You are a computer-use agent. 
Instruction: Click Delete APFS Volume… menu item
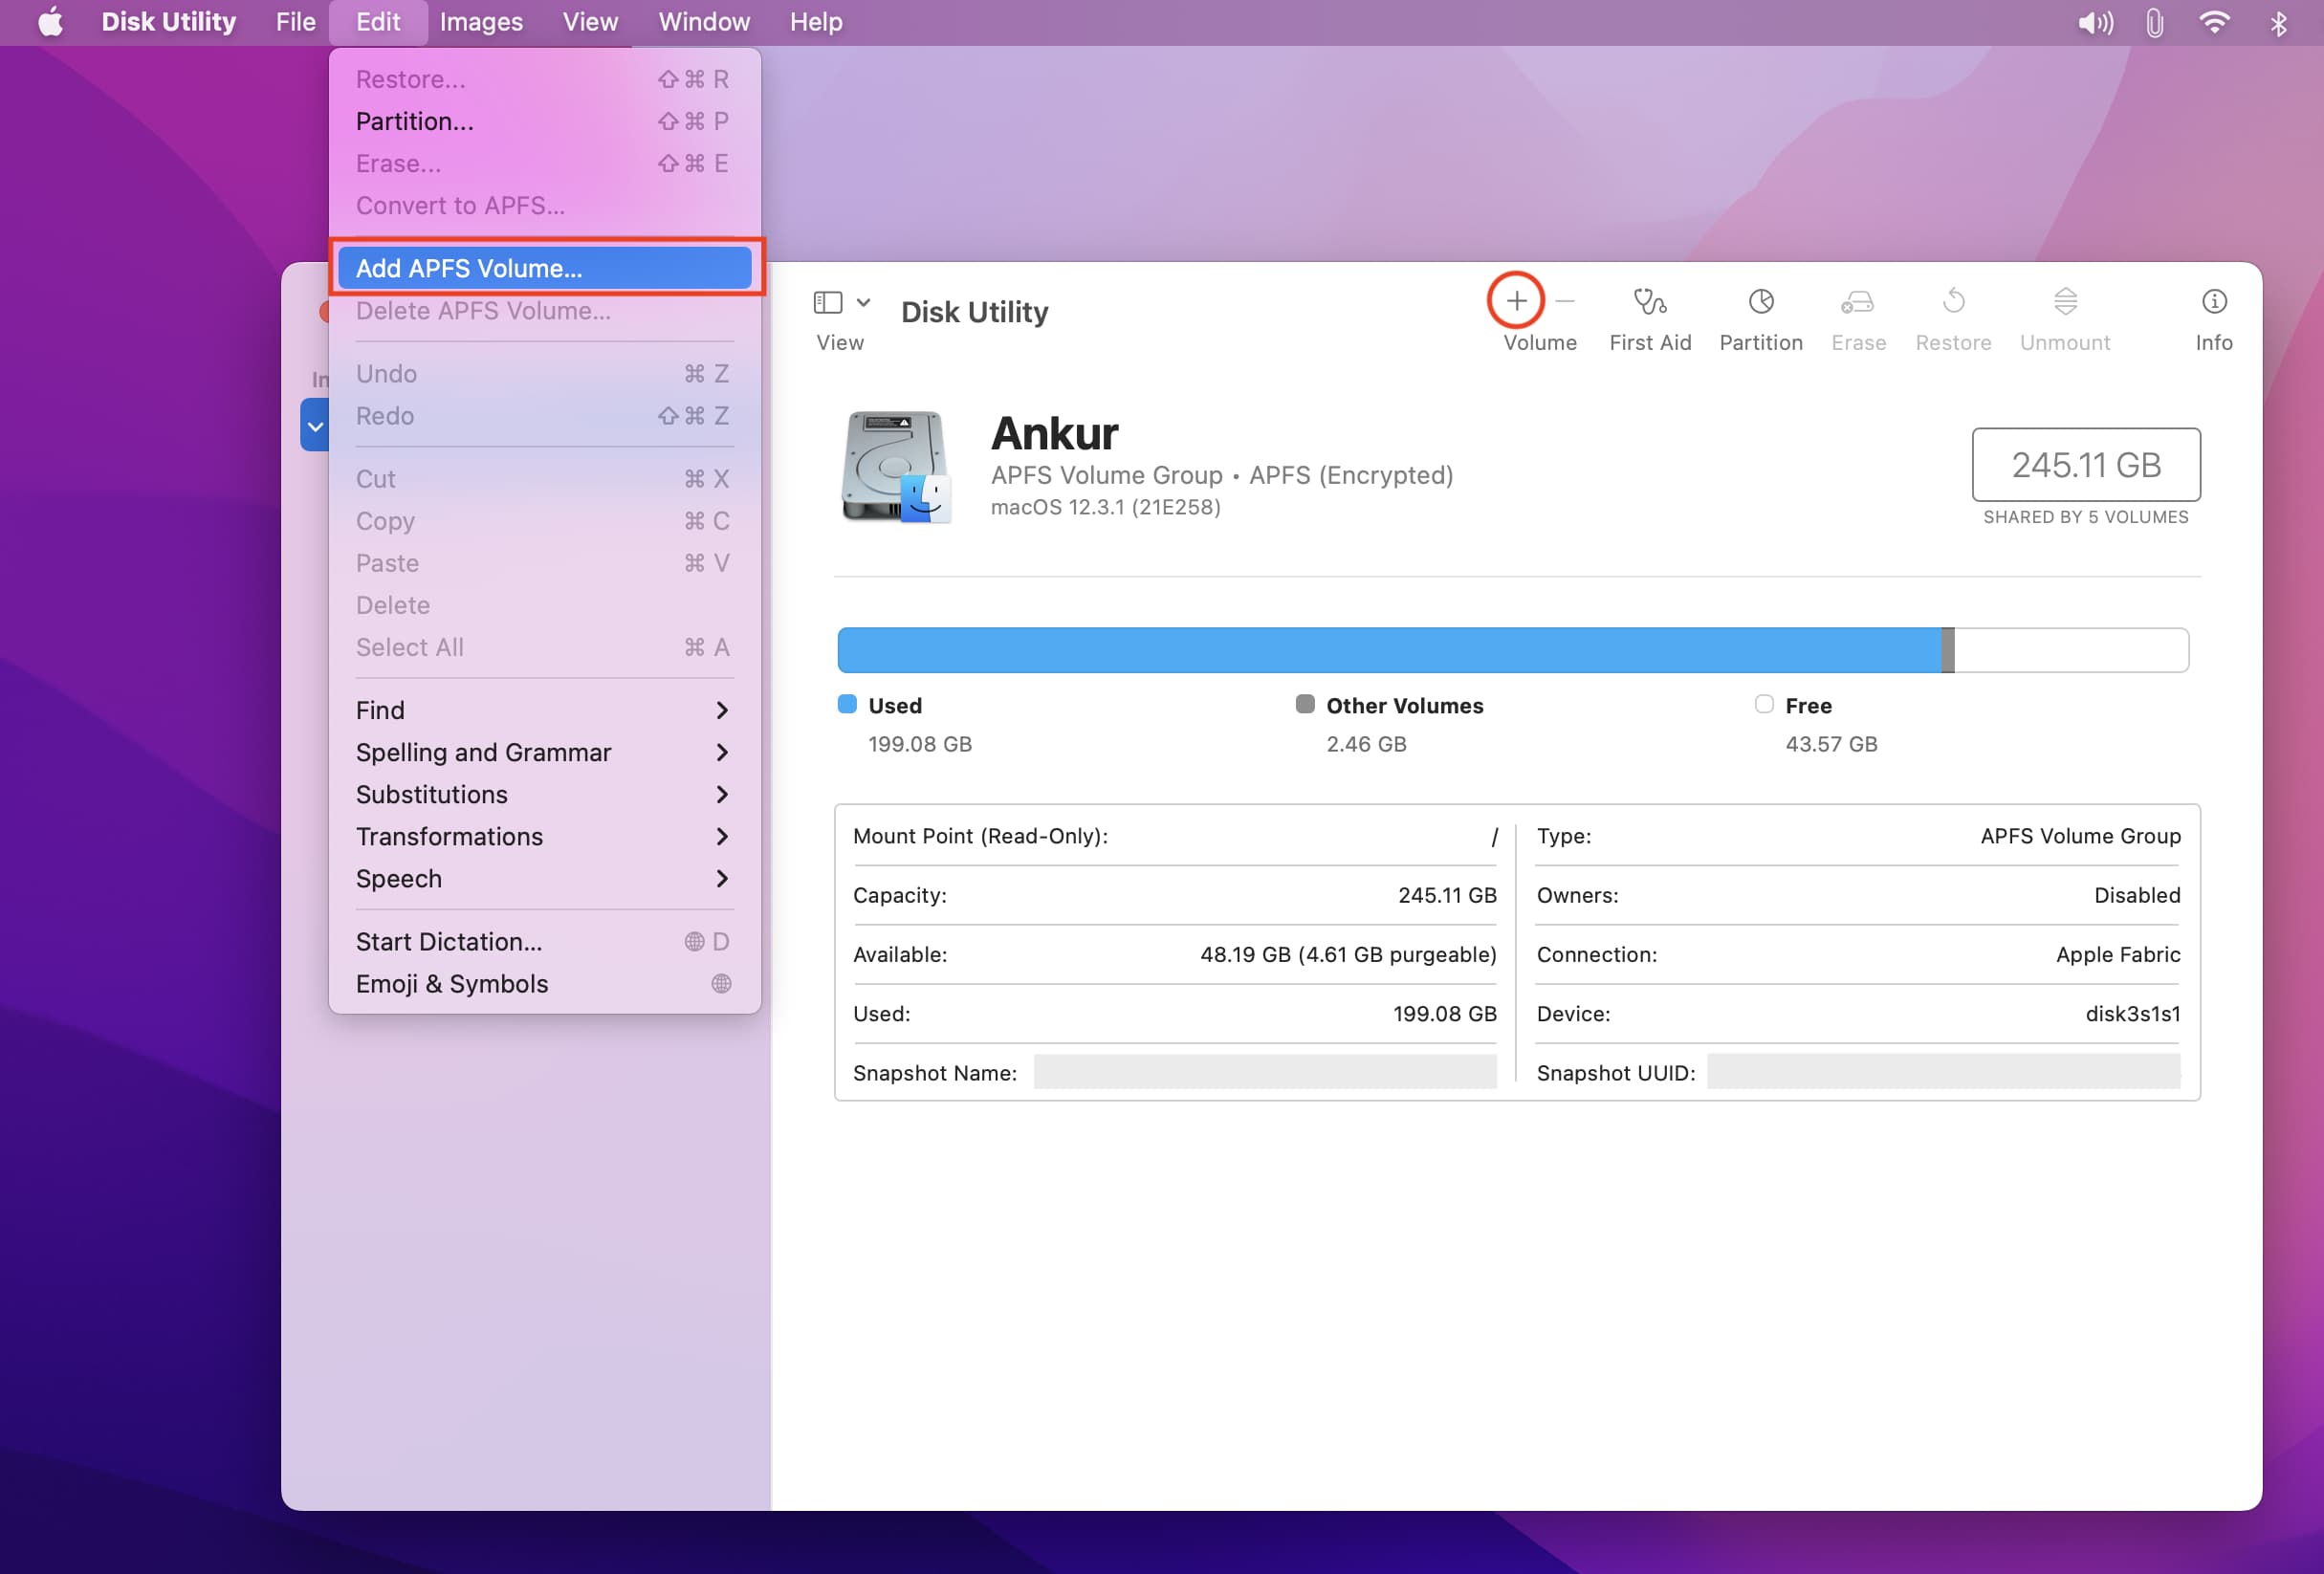coord(544,310)
